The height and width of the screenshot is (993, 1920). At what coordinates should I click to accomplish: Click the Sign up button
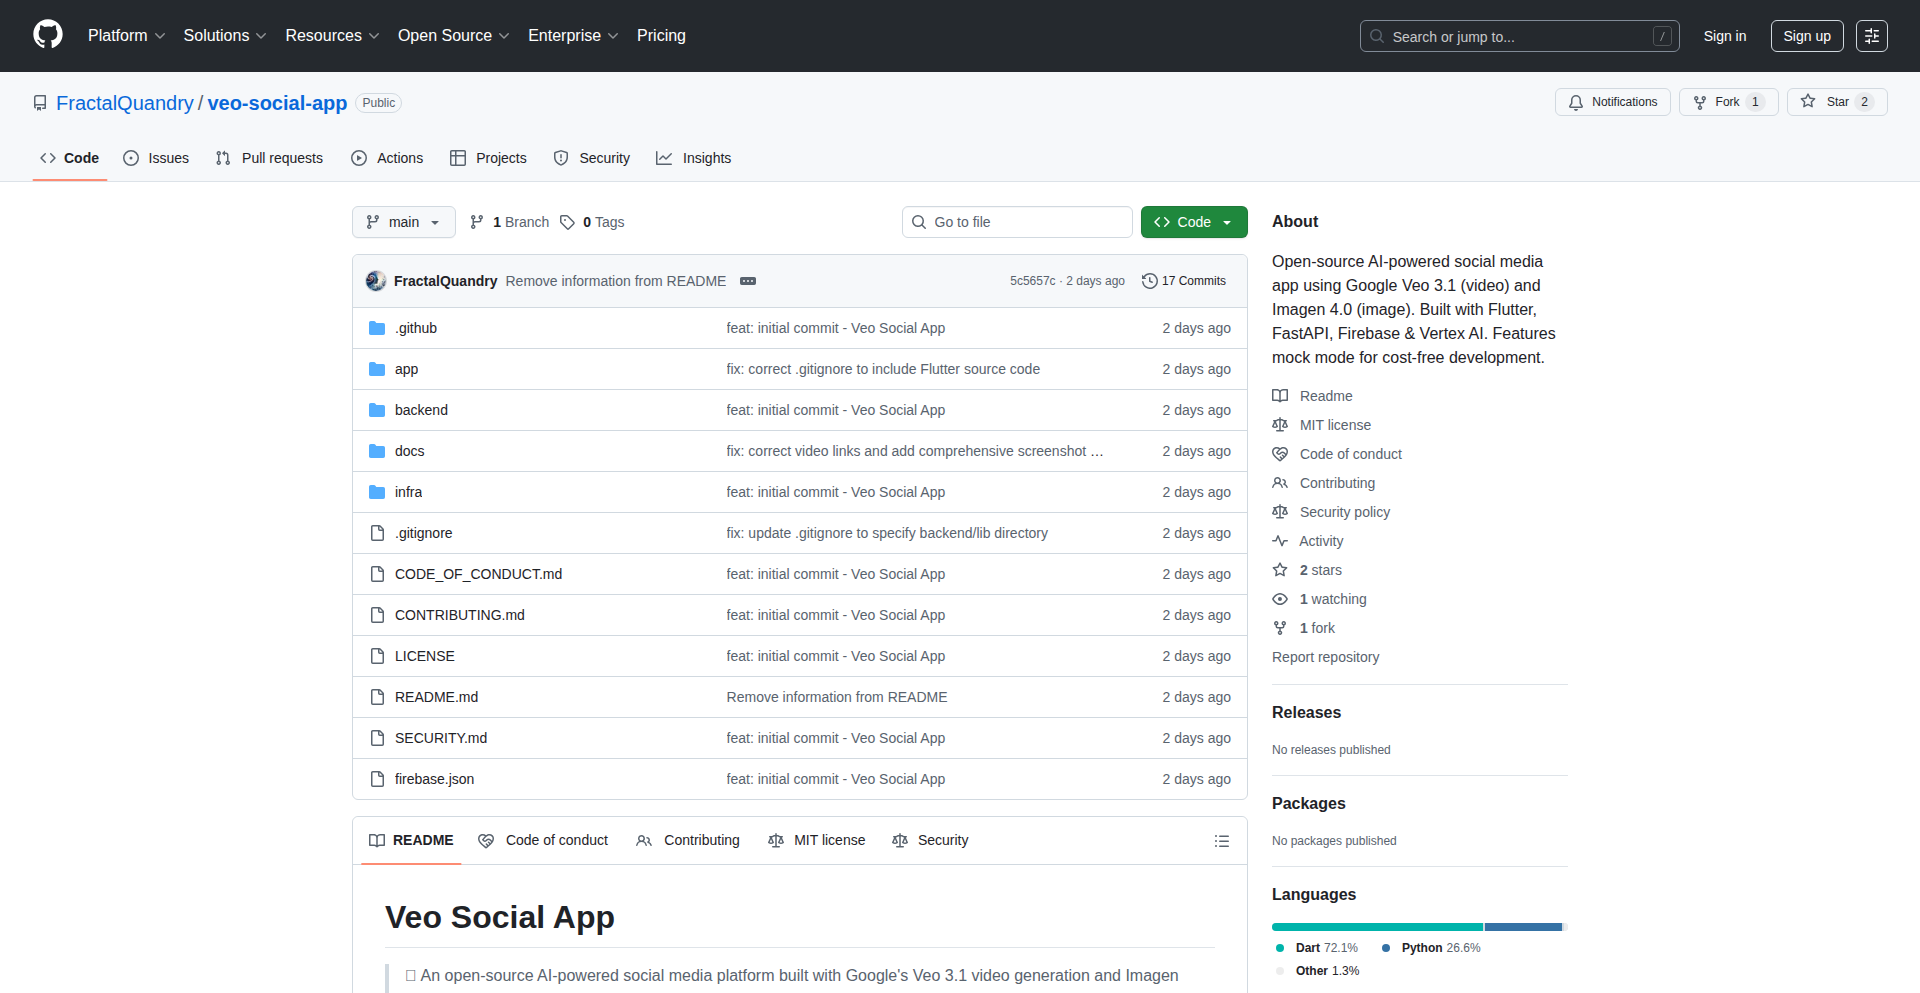point(1806,36)
